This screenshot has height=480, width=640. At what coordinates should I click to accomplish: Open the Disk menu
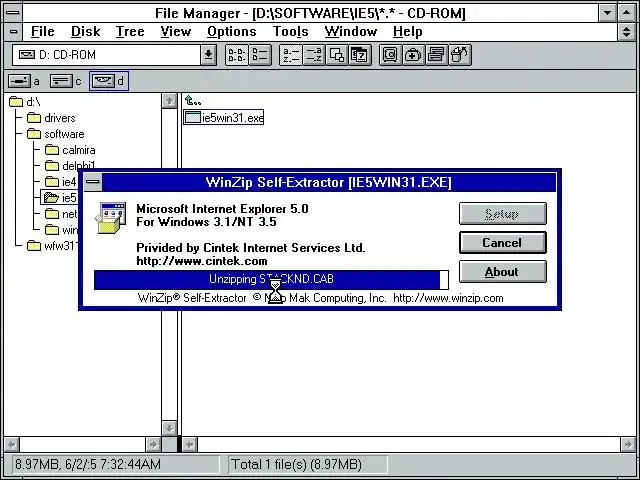pyautogui.click(x=85, y=32)
